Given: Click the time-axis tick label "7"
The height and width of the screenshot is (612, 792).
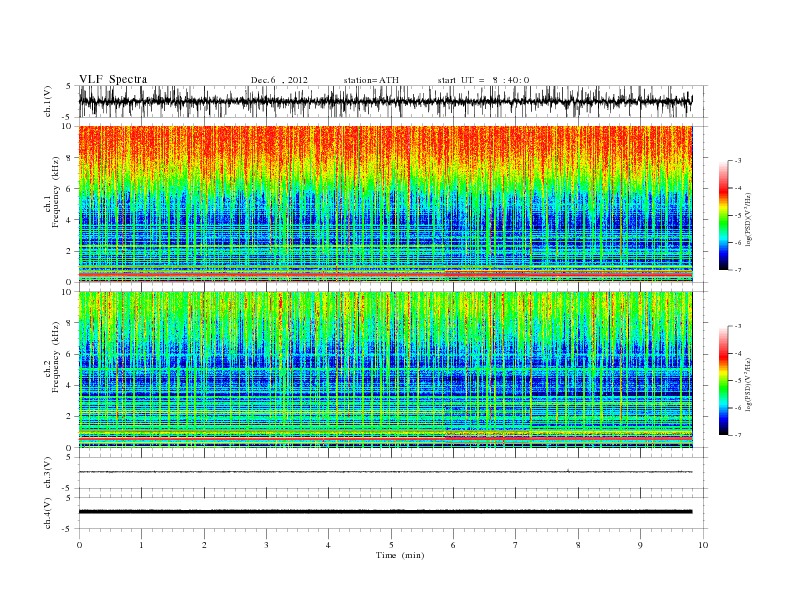Looking at the screenshot, I should coord(516,545).
